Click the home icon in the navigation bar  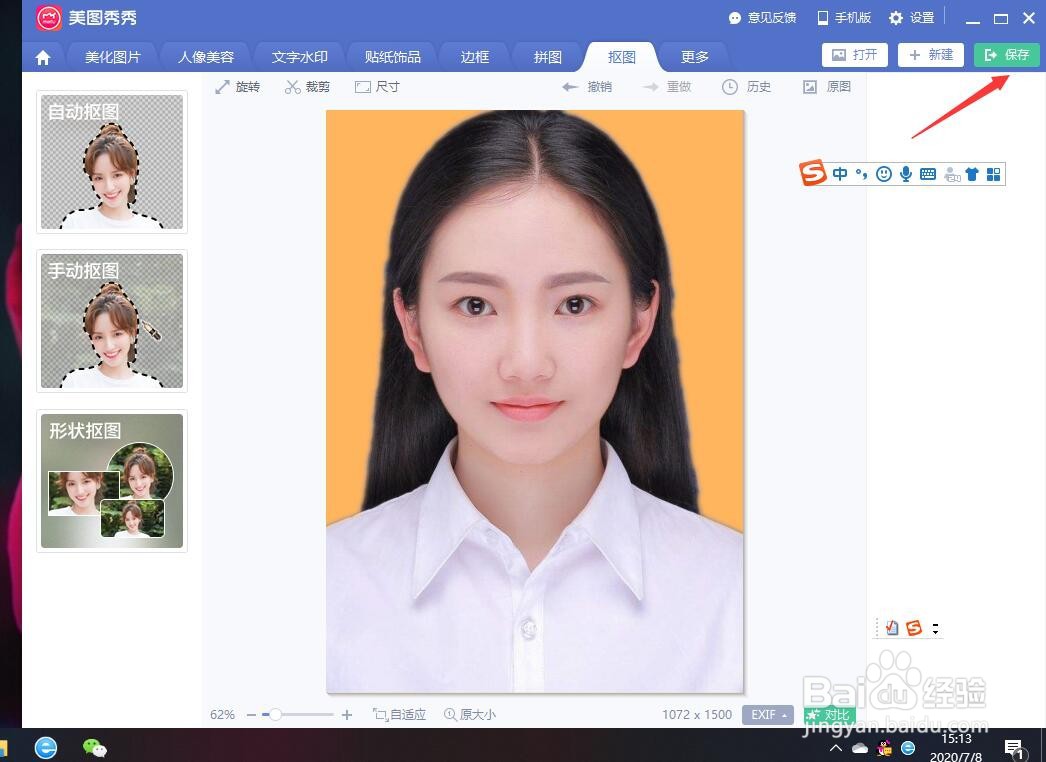tap(42, 57)
